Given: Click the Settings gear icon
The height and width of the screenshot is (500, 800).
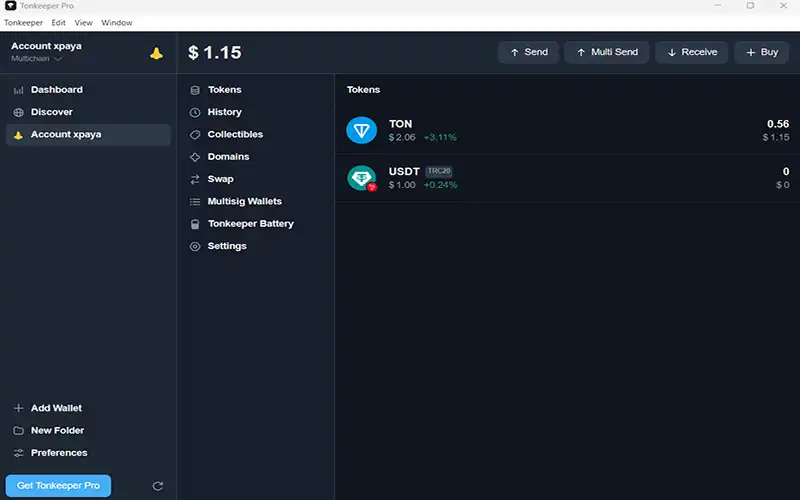Looking at the screenshot, I should (x=195, y=246).
